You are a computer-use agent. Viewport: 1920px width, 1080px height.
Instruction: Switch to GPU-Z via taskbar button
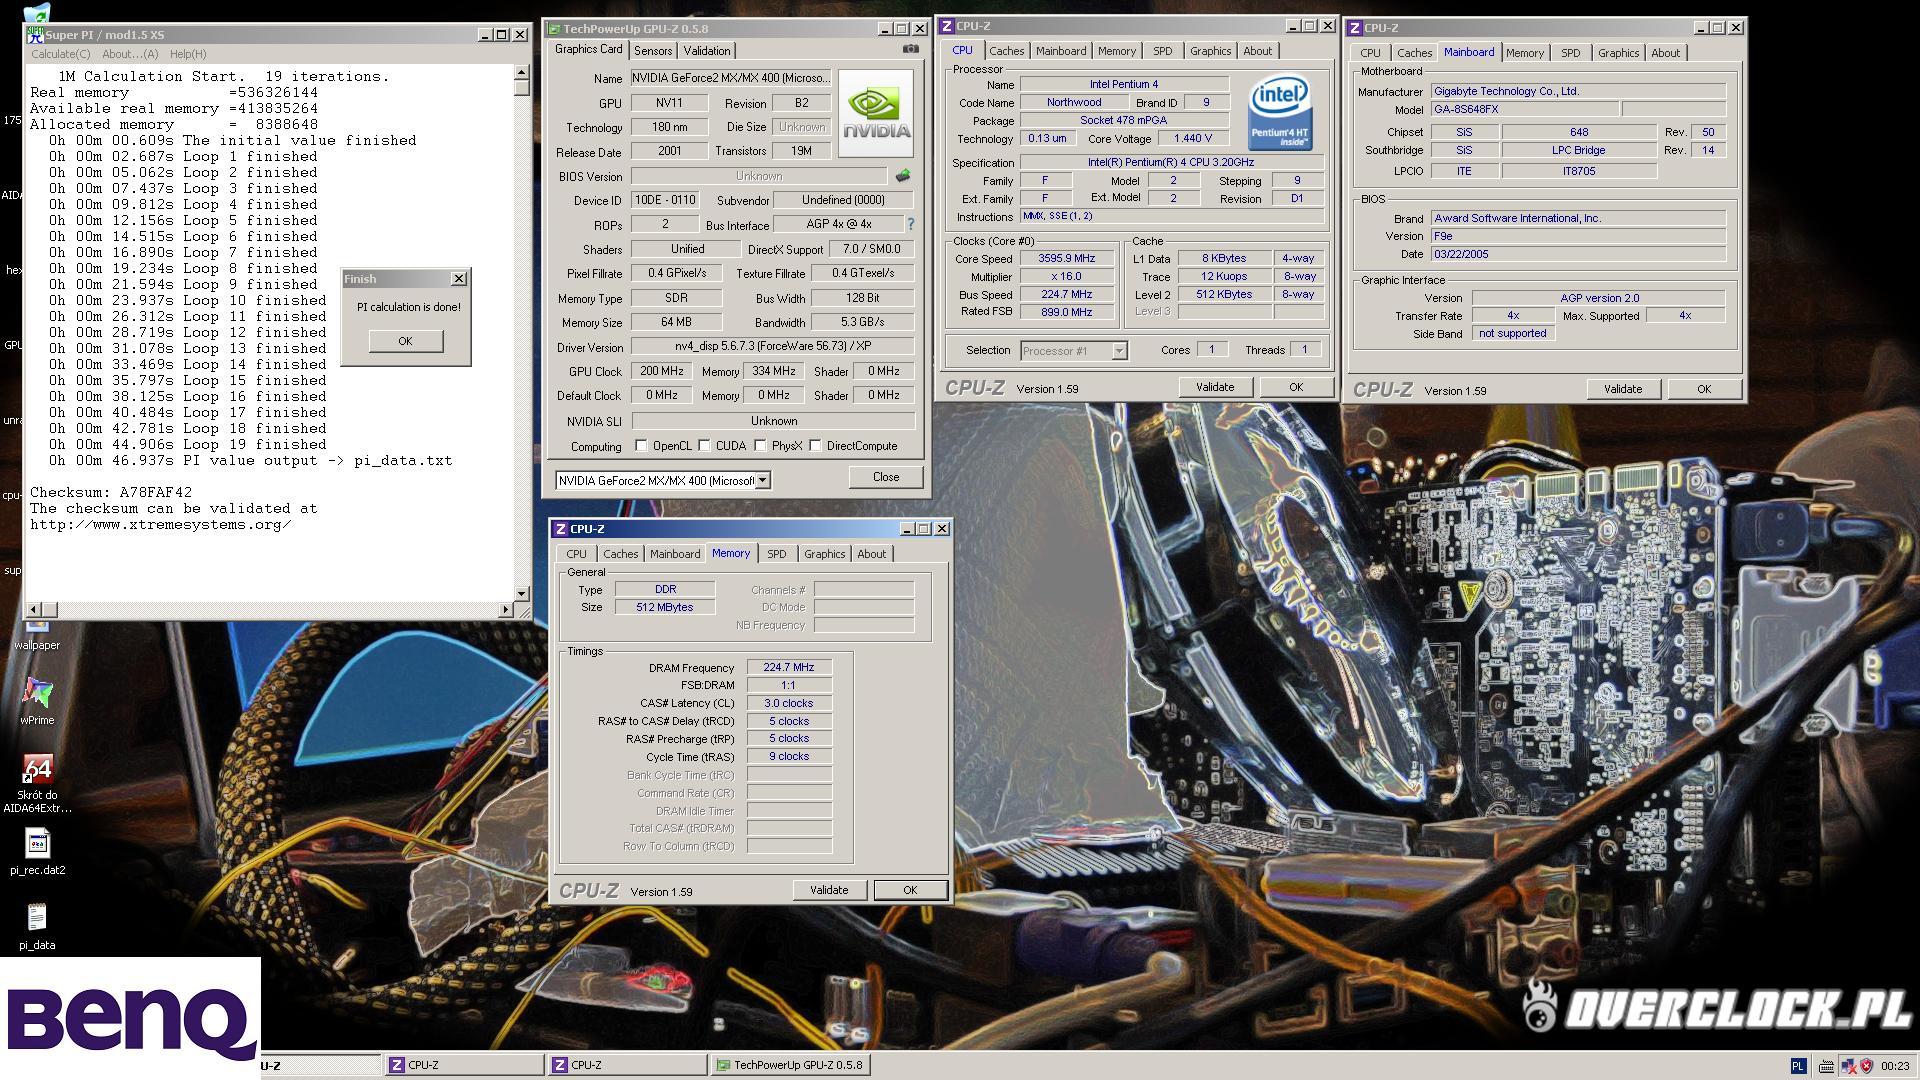tap(792, 1065)
